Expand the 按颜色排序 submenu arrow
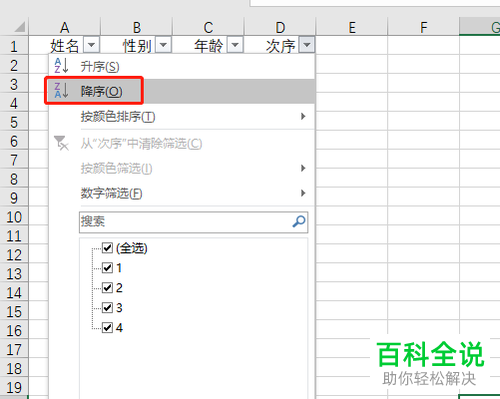This screenshot has height=399, width=500. pyautogui.click(x=303, y=116)
